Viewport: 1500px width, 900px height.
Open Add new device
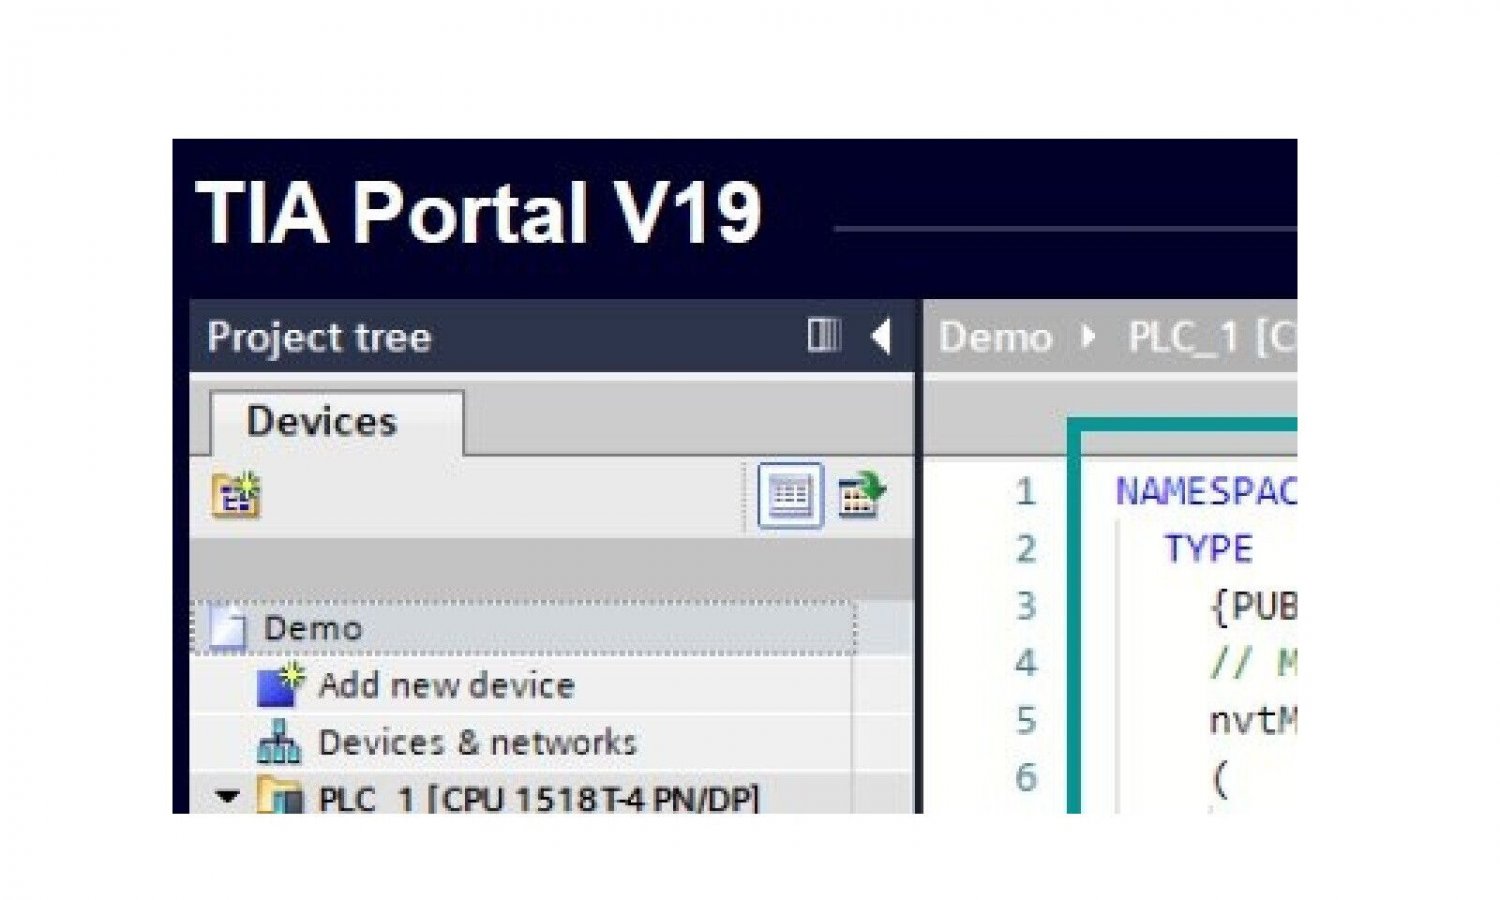446,685
